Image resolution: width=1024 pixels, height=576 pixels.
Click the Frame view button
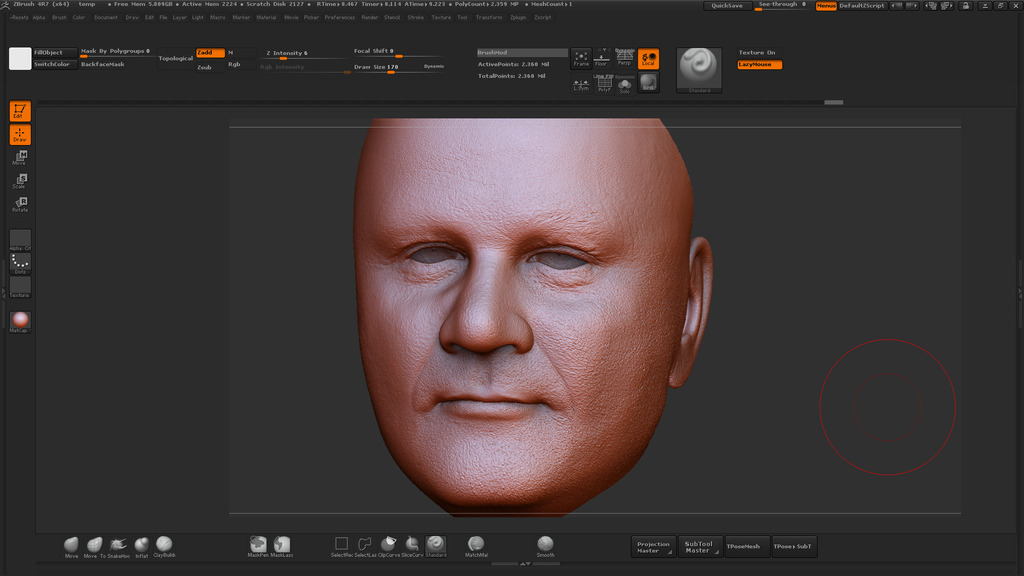pos(581,59)
